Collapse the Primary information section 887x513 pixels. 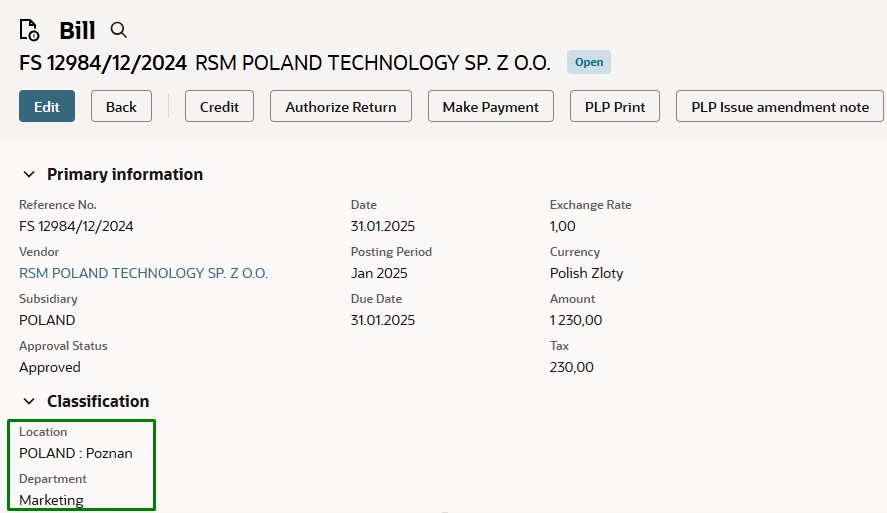click(x=28, y=174)
